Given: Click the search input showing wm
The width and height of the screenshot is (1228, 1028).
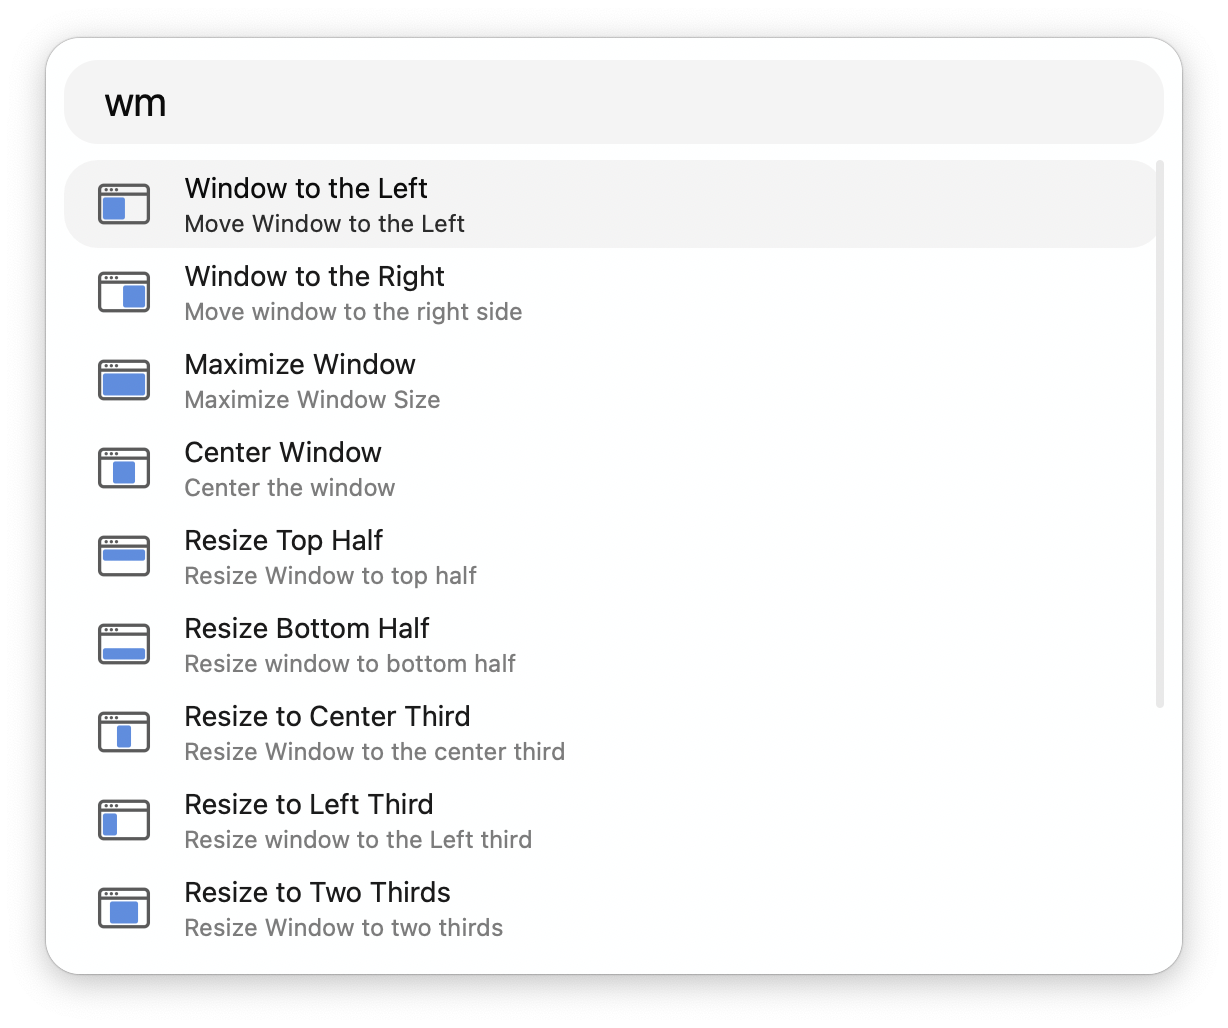Looking at the screenshot, I should tap(613, 101).
